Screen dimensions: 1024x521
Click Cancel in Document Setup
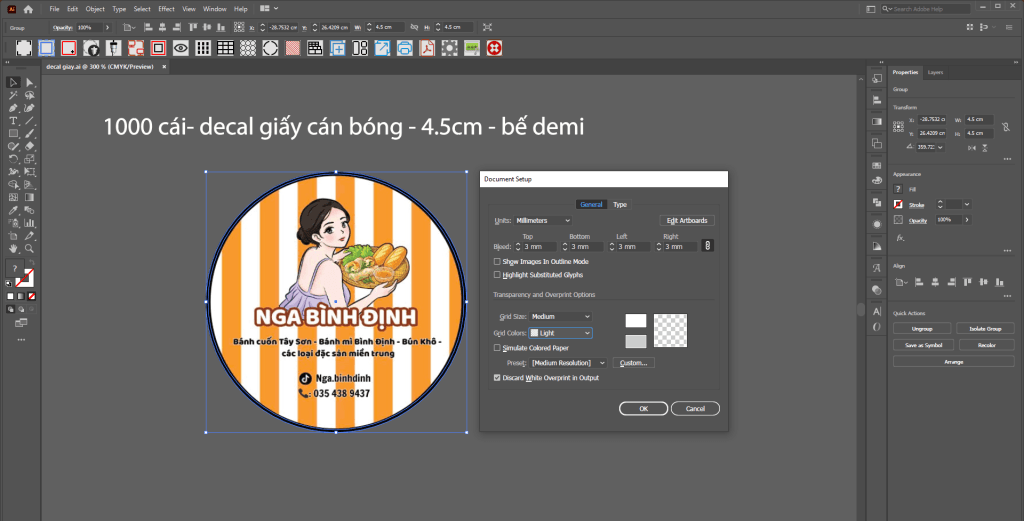pos(695,409)
